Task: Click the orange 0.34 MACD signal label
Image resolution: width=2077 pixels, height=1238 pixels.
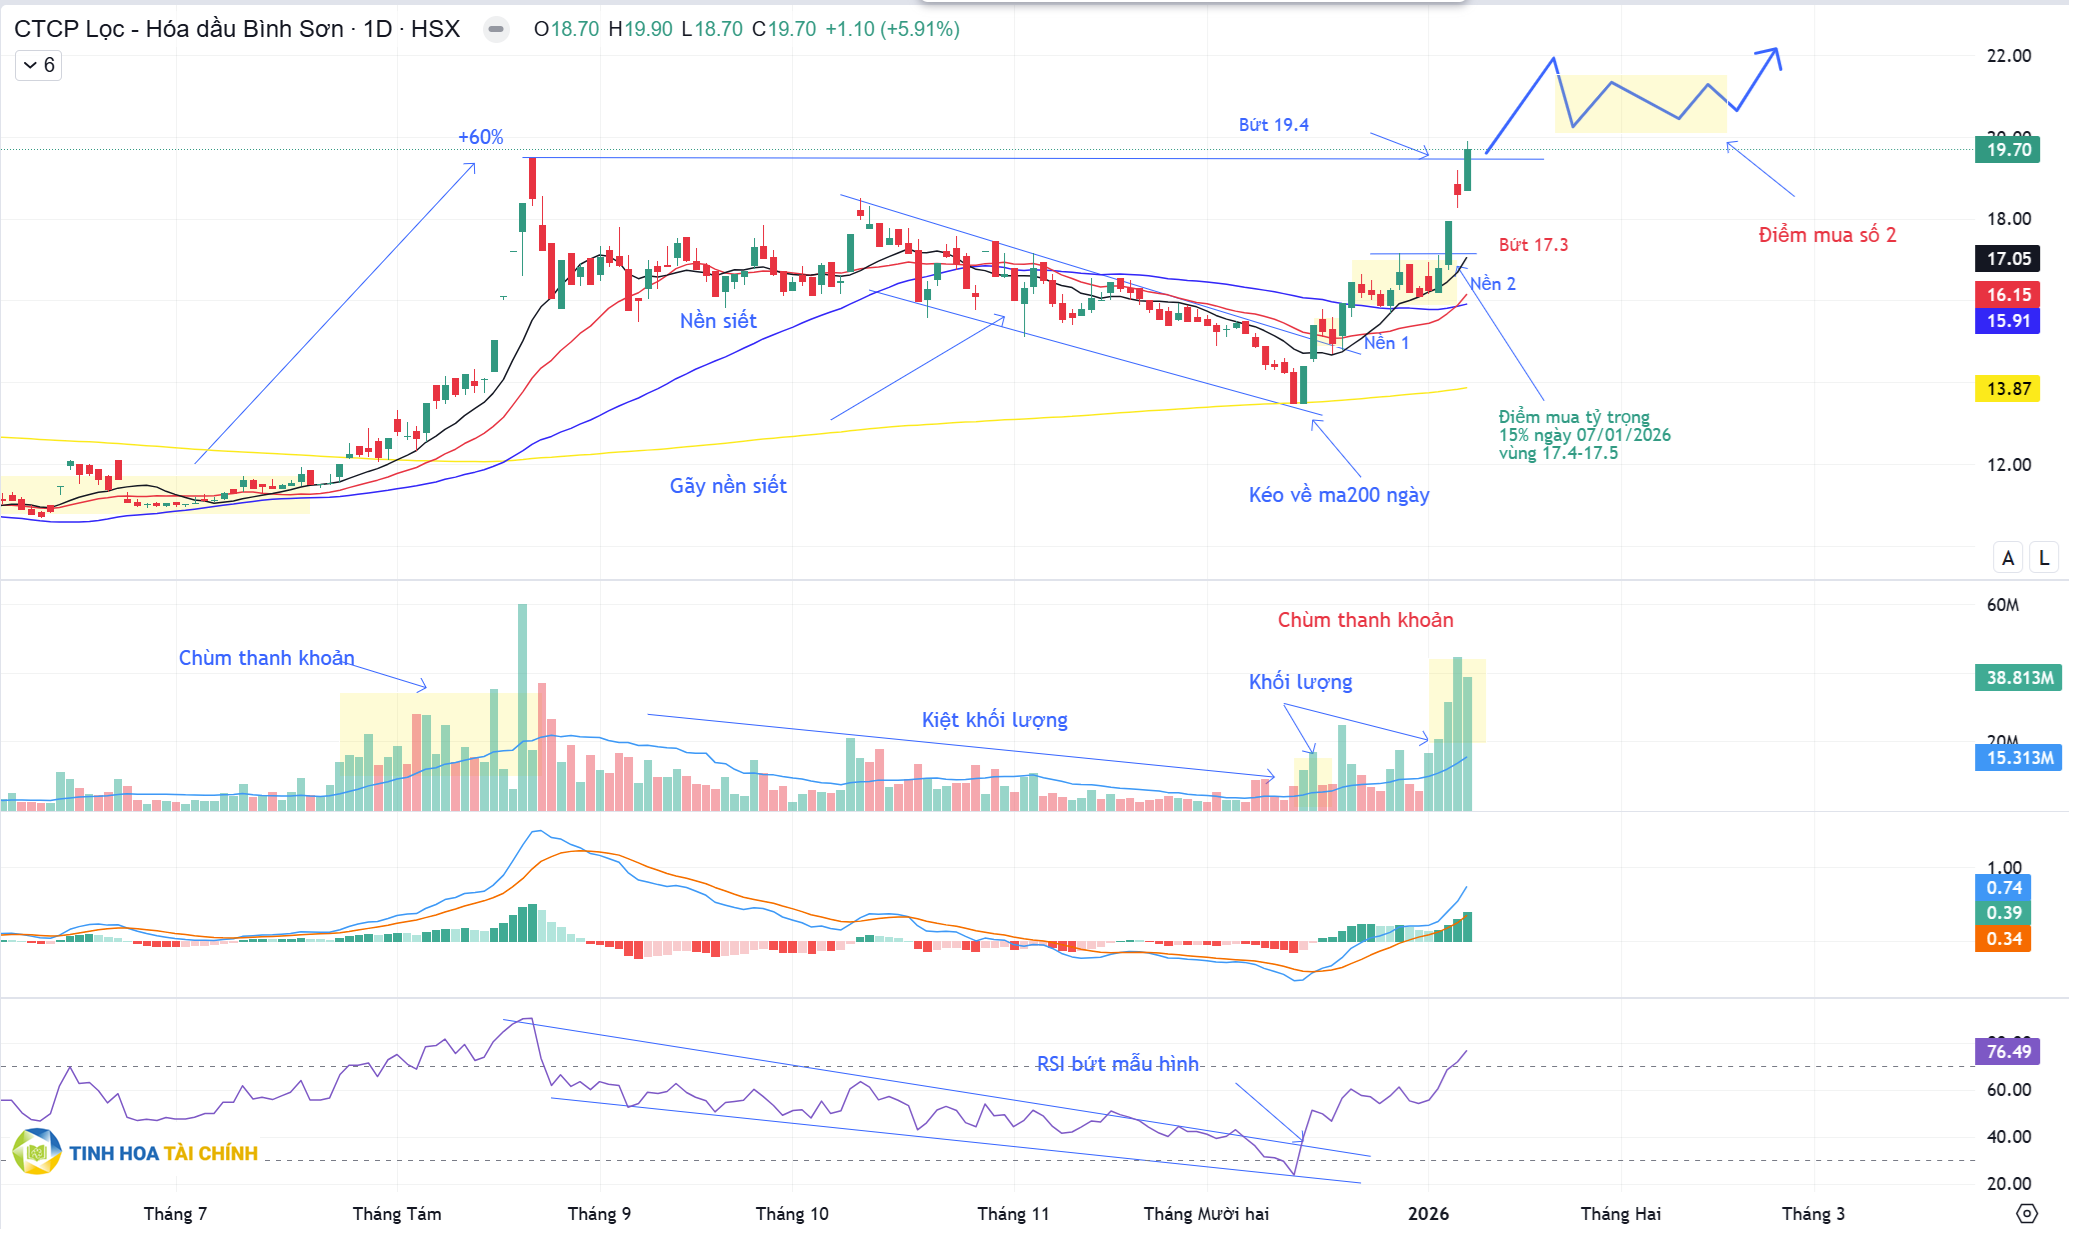Action: pyautogui.click(x=2003, y=939)
